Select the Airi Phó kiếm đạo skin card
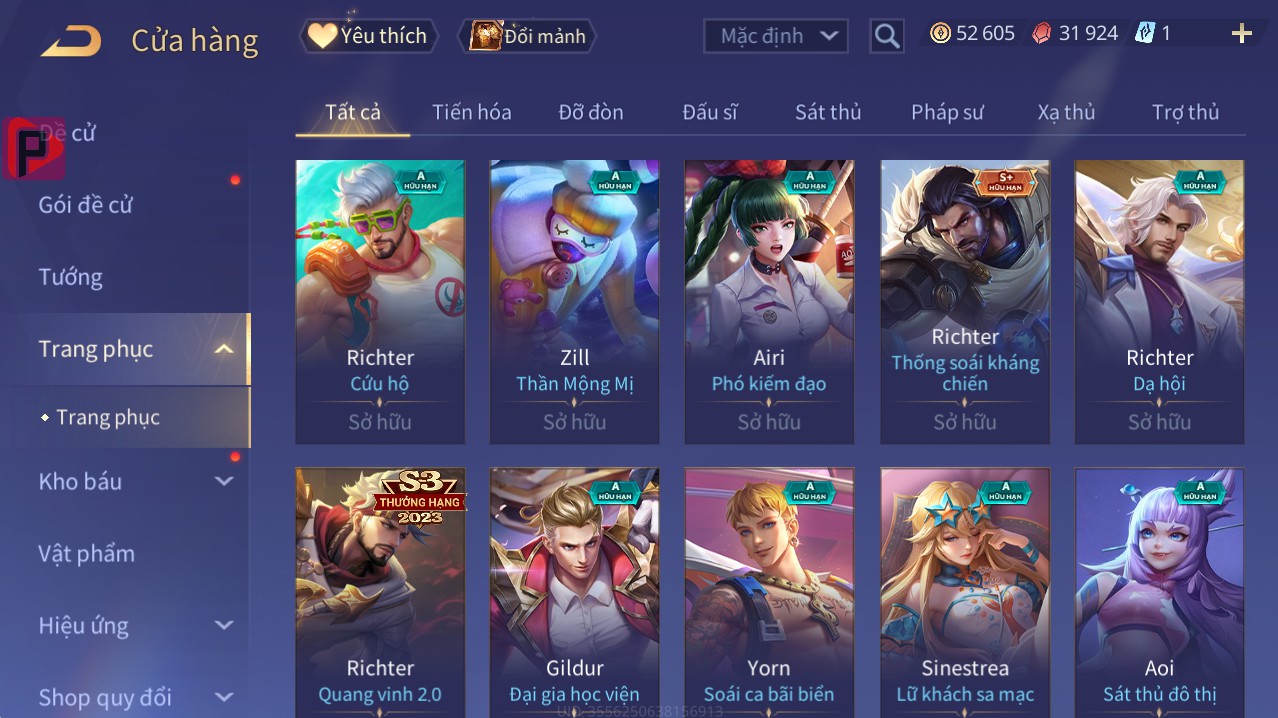The width and height of the screenshot is (1278, 718). pos(769,302)
